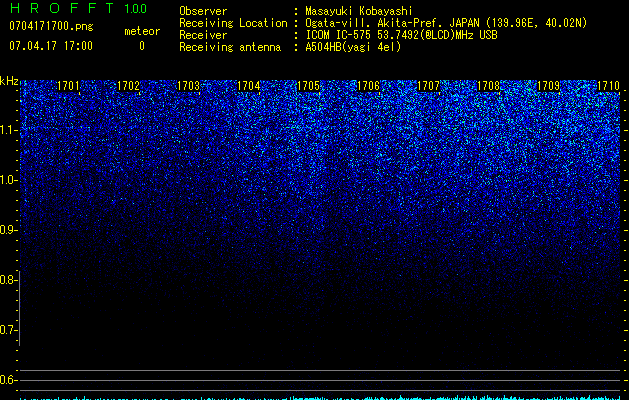Click antenna value A504HB(yagi 4el)
629x400 pixels.
point(353,47)
